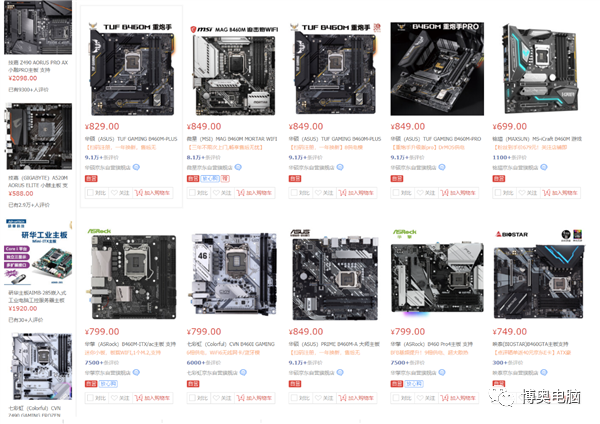Screen dimensions: 600x424
Task: Check compare box for ¥829 TUF B460M-PLUS
Action: tap(91, 193)
